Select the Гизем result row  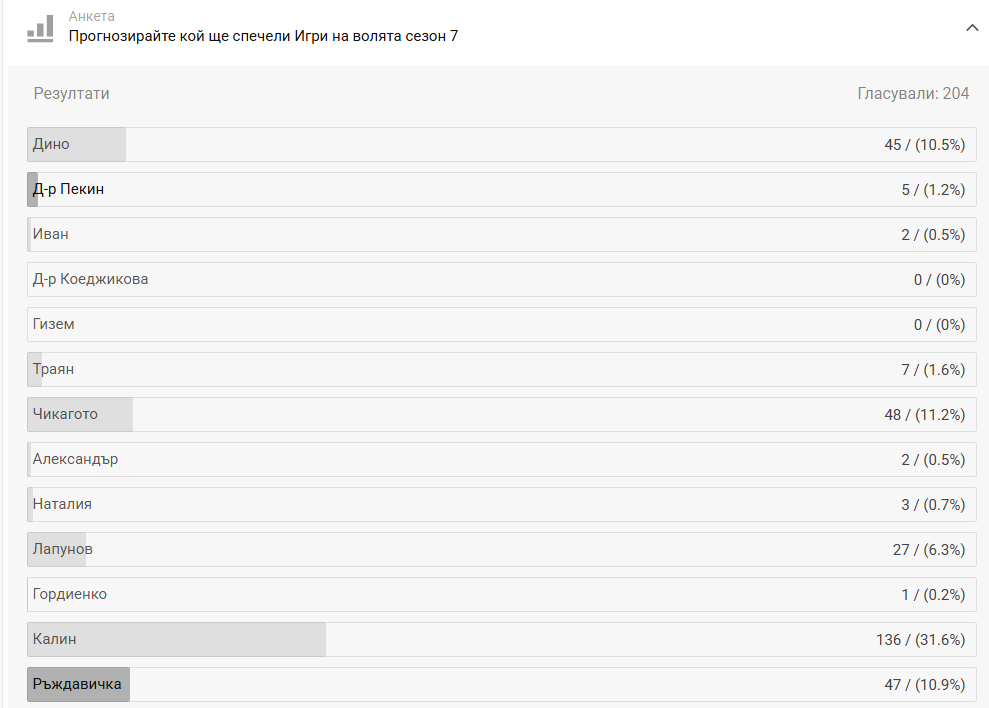pyautogui.click(x=501, y=324)
